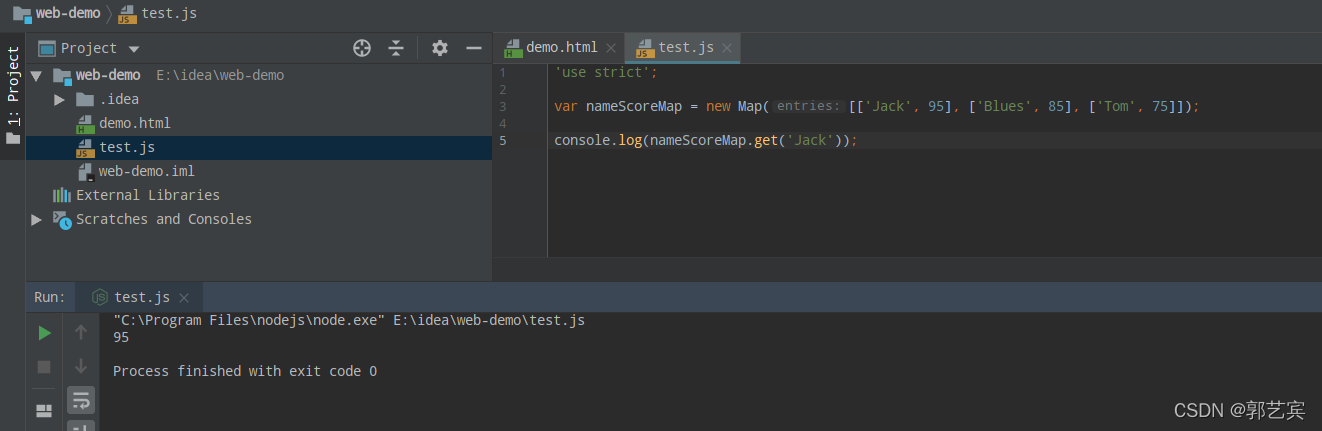
Task: Select demo.html in project tree
Action: click(x=135, y=123)
